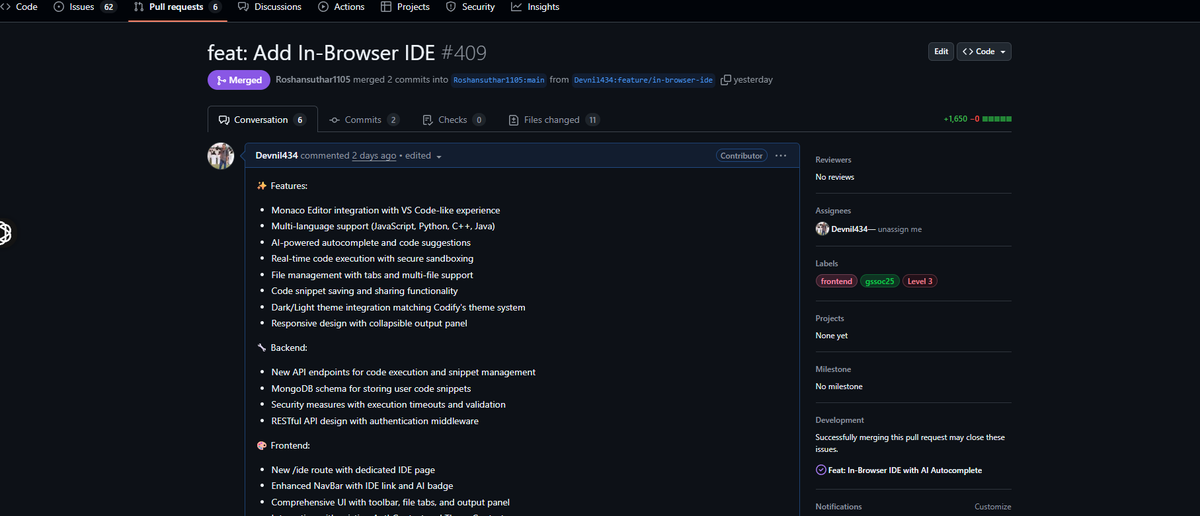The width and height of the screenshot is (1200, 516).
Task: Click the gssoc25 label
Action: point(880,281)
